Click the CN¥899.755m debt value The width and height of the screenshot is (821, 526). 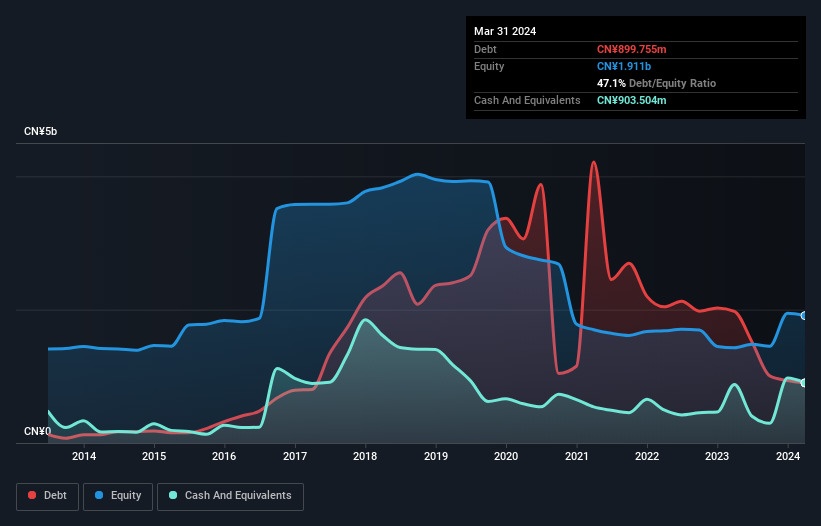click(631, 49)
